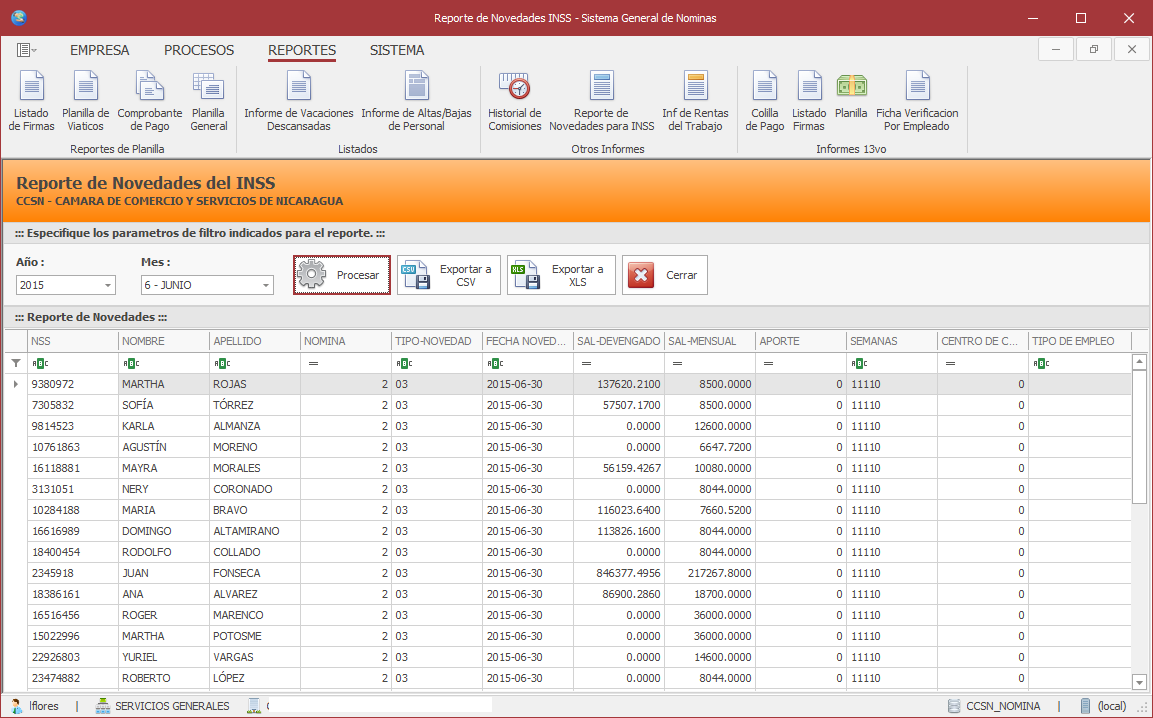Sort by SAL-MENSUAL column header
The image size is (1153, 718).
[x=710, y=341]
